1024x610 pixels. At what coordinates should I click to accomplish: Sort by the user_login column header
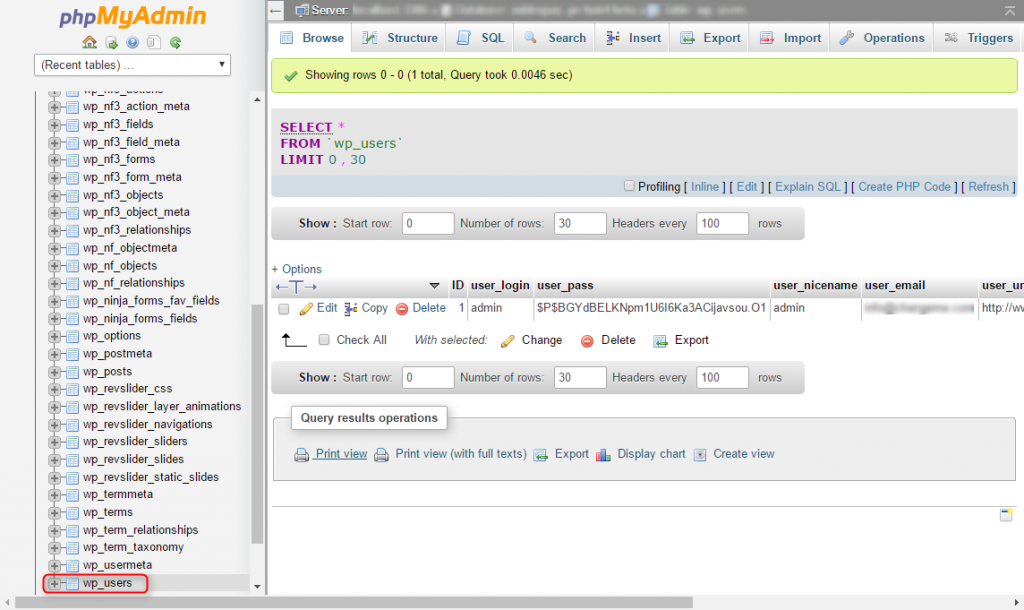click(500, 285)
